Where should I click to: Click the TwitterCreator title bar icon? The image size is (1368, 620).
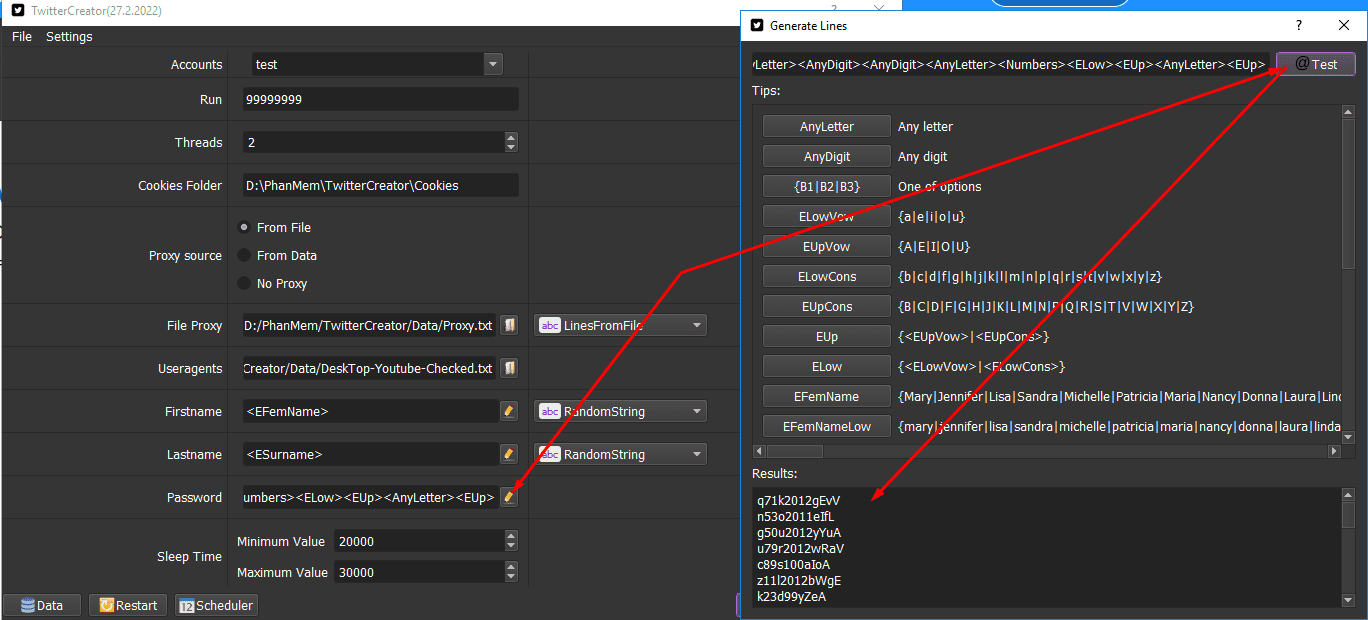(x=17, y=10)
